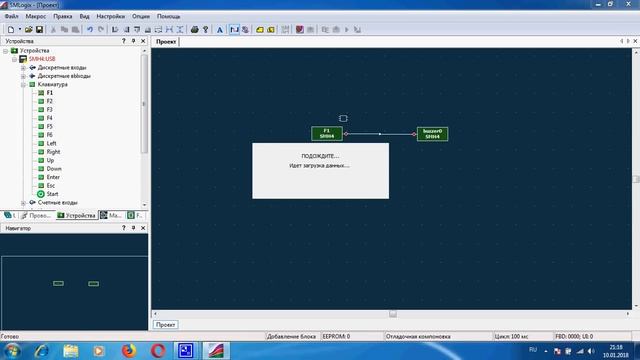
Task: Select the F4 key in tree
Action: click(x=49, y=118)
